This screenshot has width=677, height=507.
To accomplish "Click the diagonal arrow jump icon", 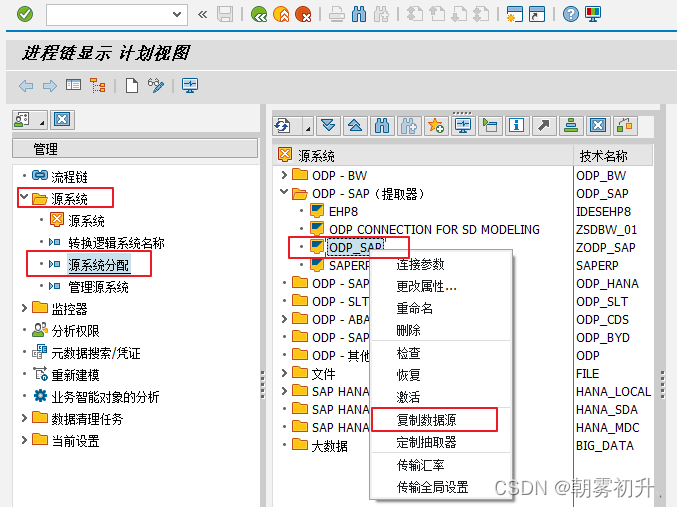I will point(544,126).
